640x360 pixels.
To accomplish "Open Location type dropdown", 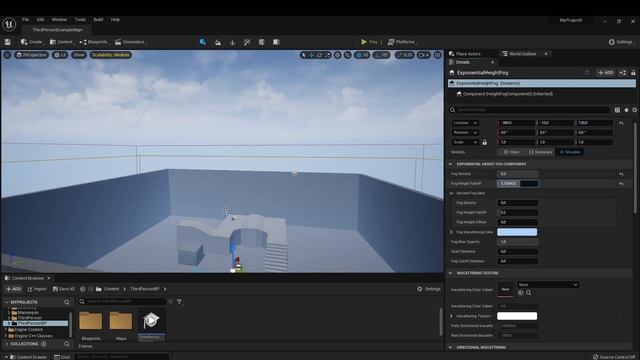I will (465, 123).
